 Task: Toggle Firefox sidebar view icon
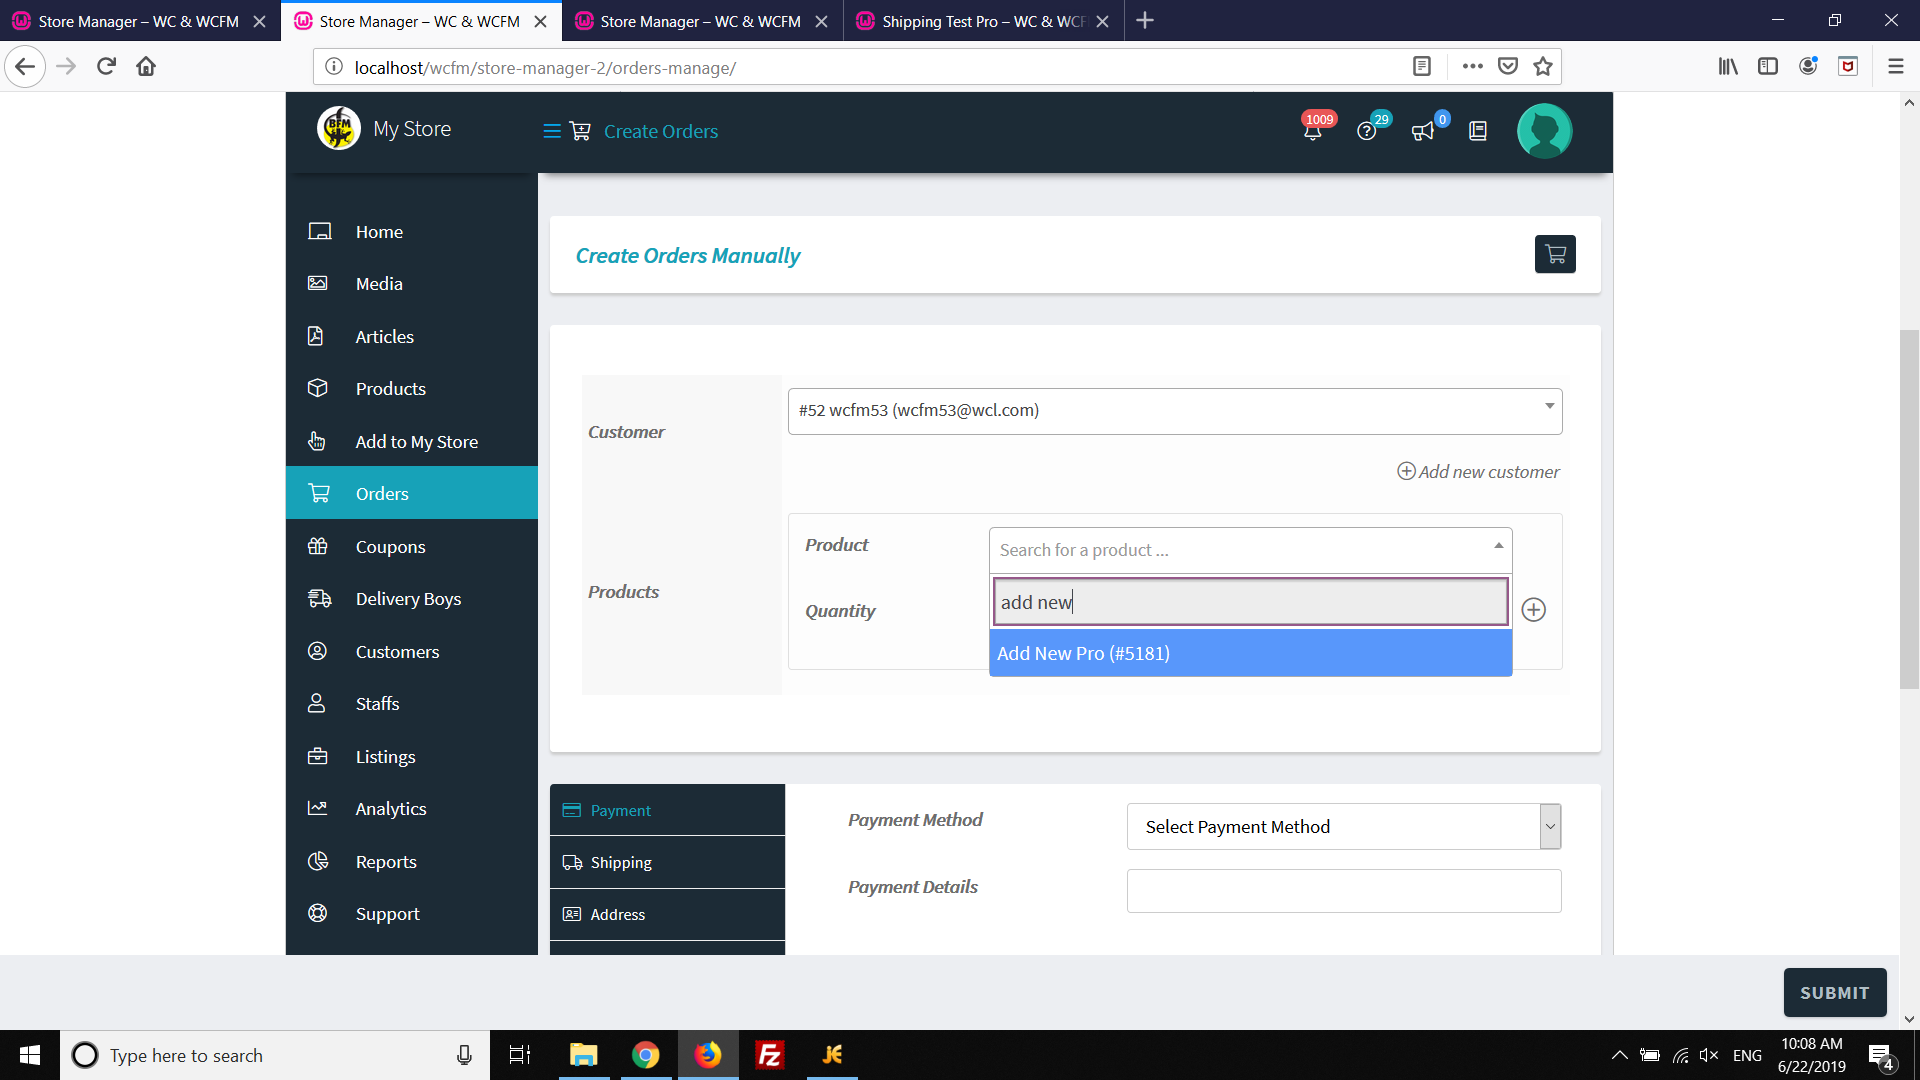coord(1768,67)
